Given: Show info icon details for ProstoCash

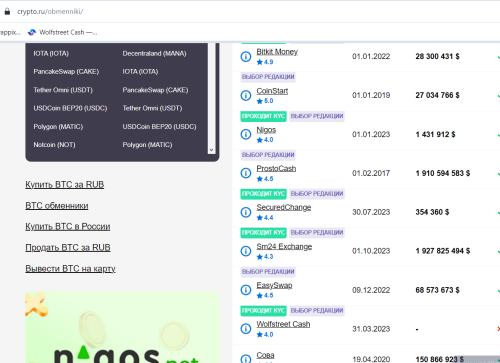Looking at the screenshot, I should pyautogui.click(x=246, y=173).
